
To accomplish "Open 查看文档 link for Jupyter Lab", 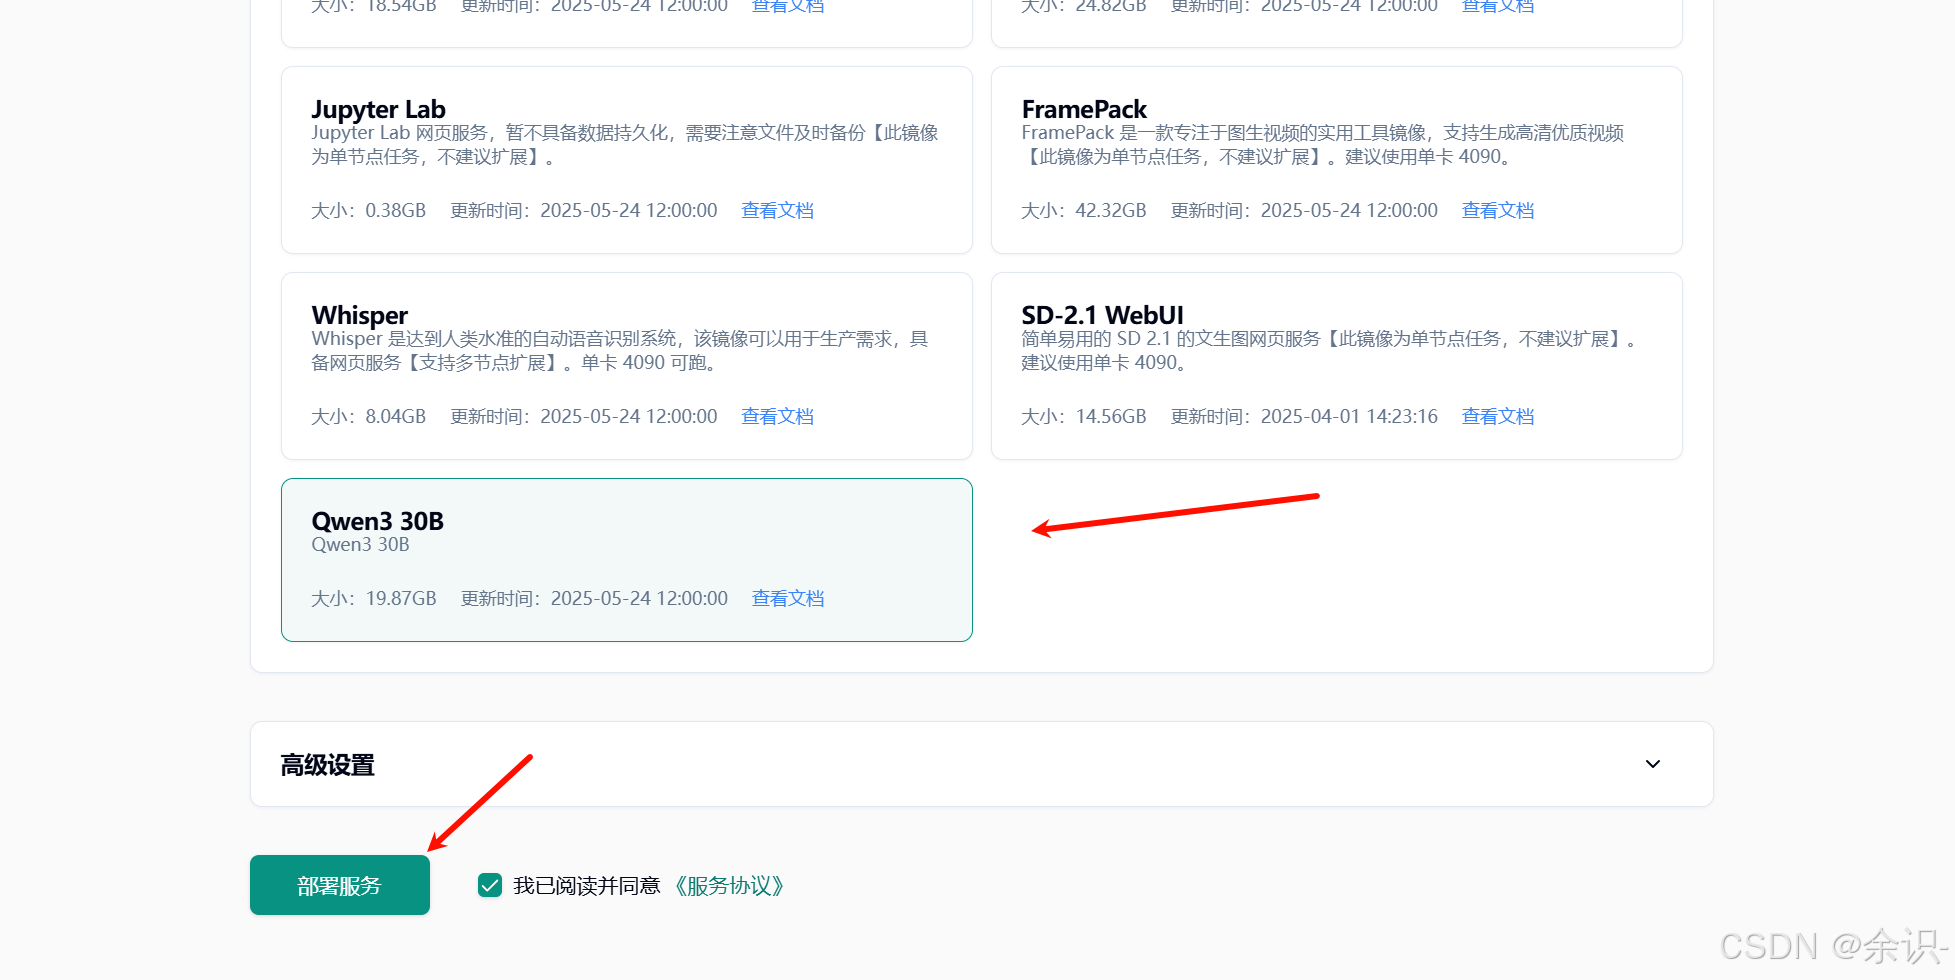I will (x=777, y=210).
